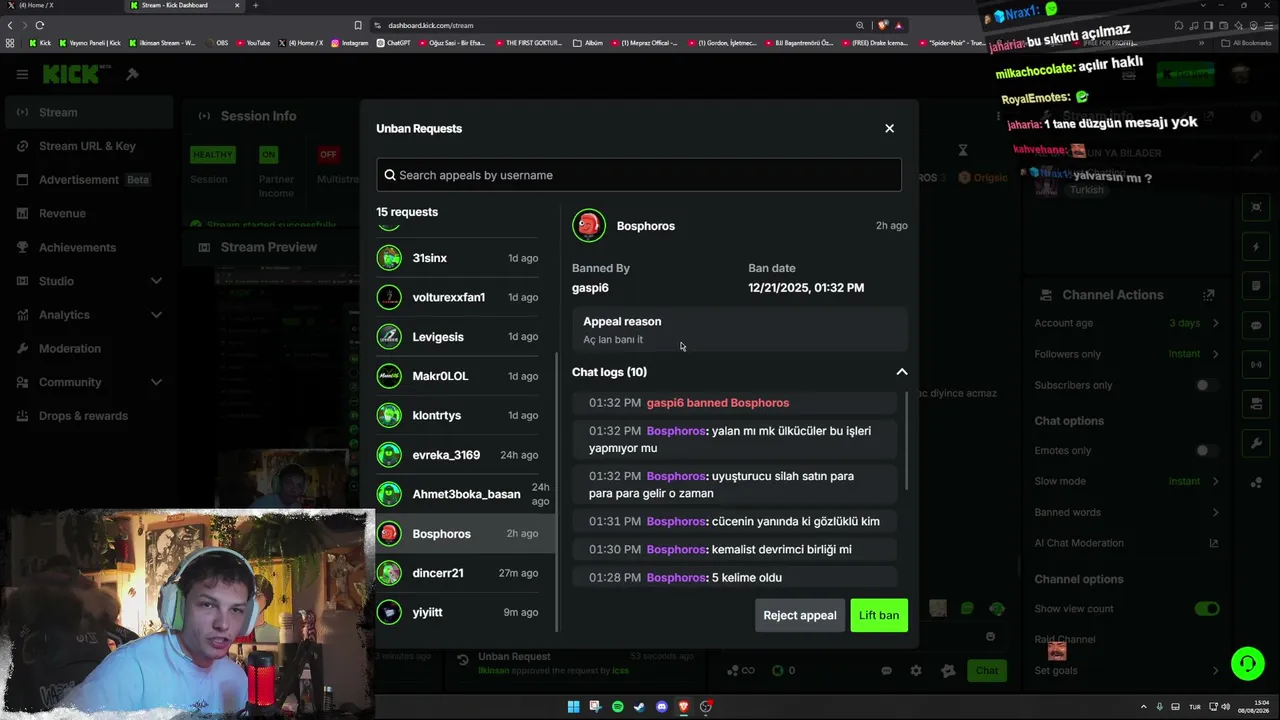Open Stream in the sidebar
This screenshot has height=720, width=1280.
[x=88, y=112]
